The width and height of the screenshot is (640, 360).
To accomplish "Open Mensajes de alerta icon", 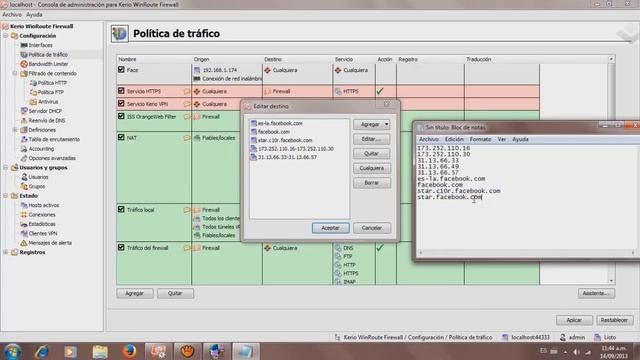I will pyautogui.click(x=24, y=242).
